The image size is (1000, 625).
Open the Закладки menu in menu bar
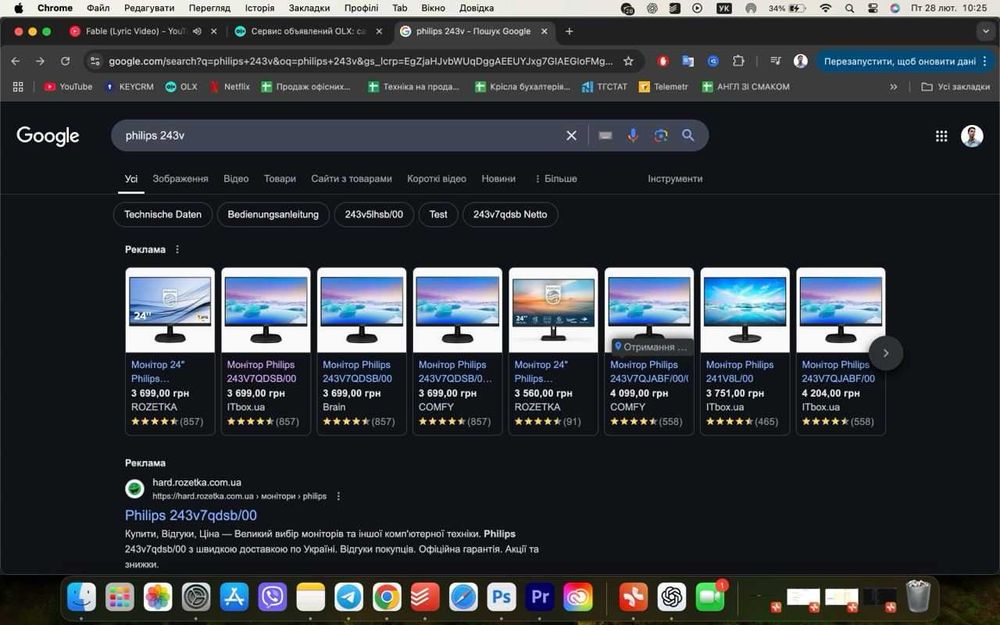[x=309, y=8]
